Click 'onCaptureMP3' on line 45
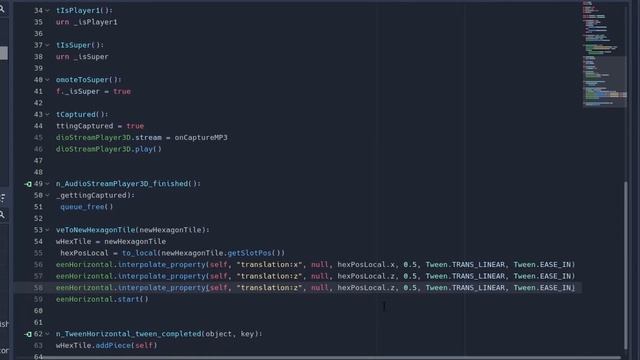 [x=201, y=138]
